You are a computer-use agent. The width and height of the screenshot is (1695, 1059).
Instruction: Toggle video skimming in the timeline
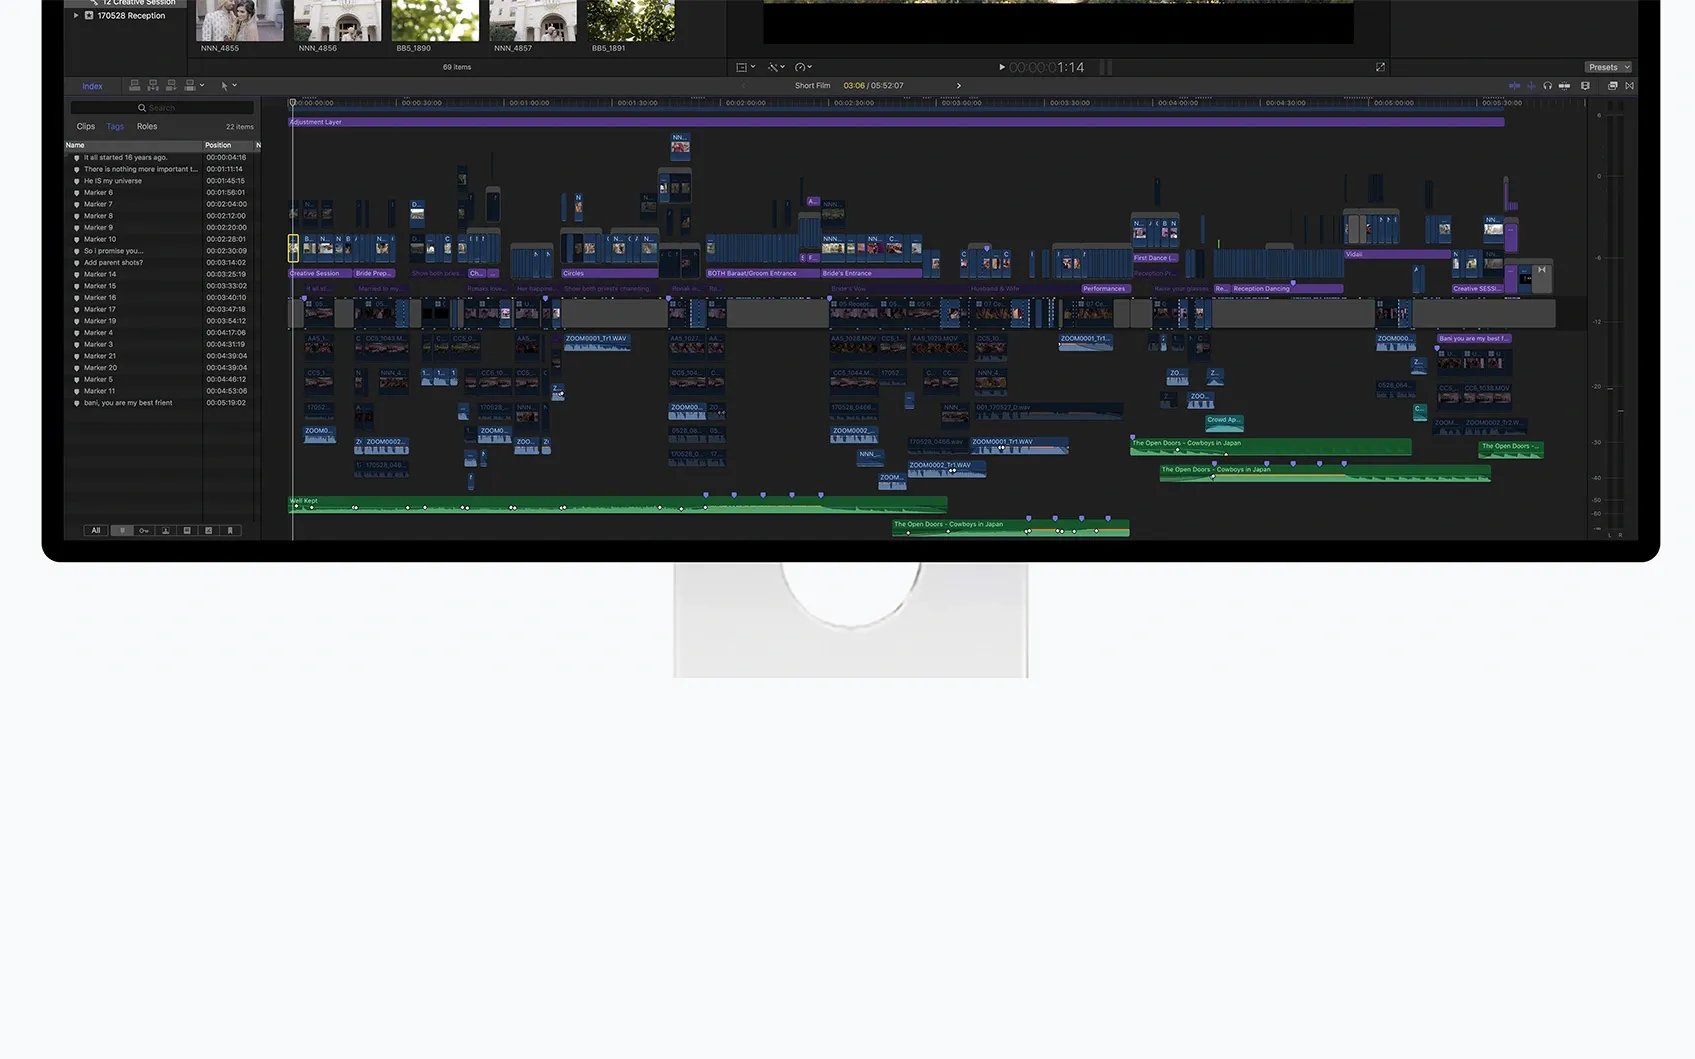coord(1514,86)
